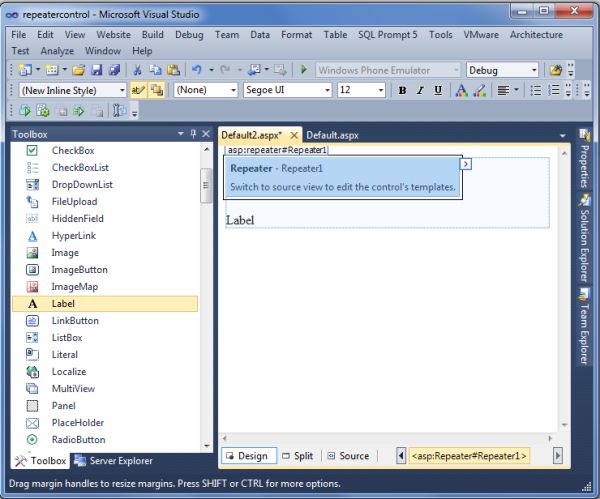Screen dimensions: 600x499
Task: Open the Debug menu
Action: tap(189, 35)
